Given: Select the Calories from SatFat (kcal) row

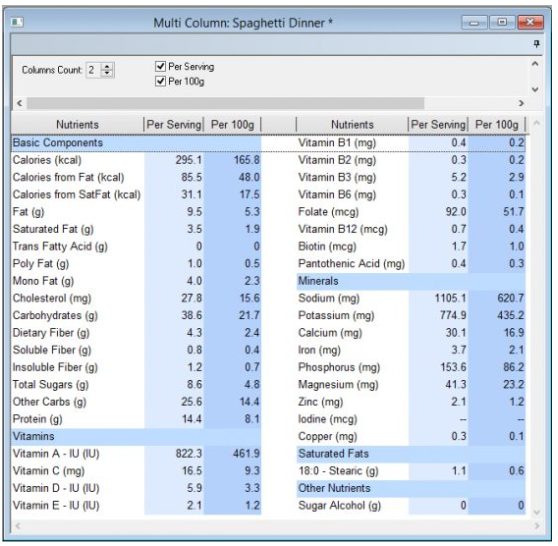Looking at the screenshot, I should (136, 195).
